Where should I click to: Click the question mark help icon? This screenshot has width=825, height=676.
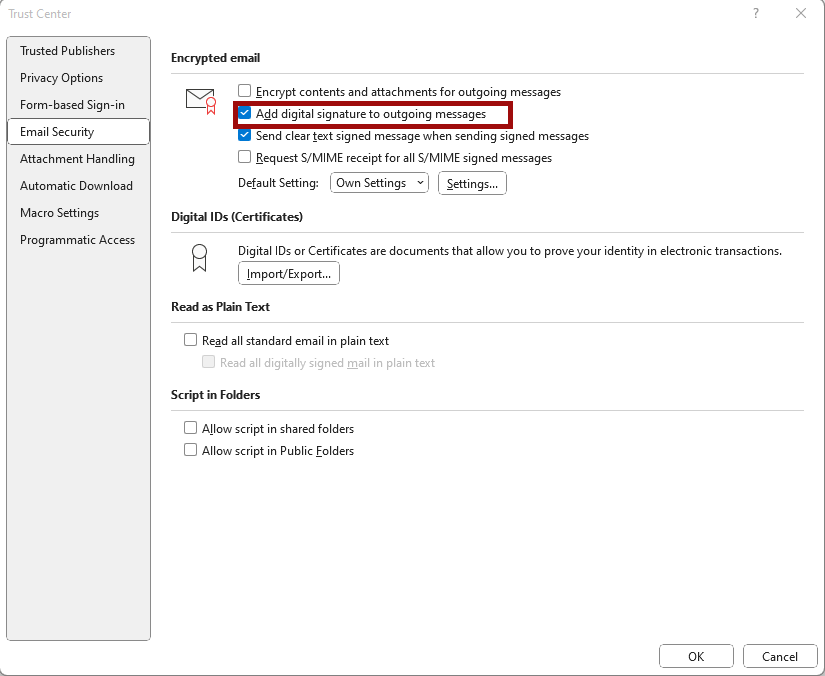(x=756, y=13)
